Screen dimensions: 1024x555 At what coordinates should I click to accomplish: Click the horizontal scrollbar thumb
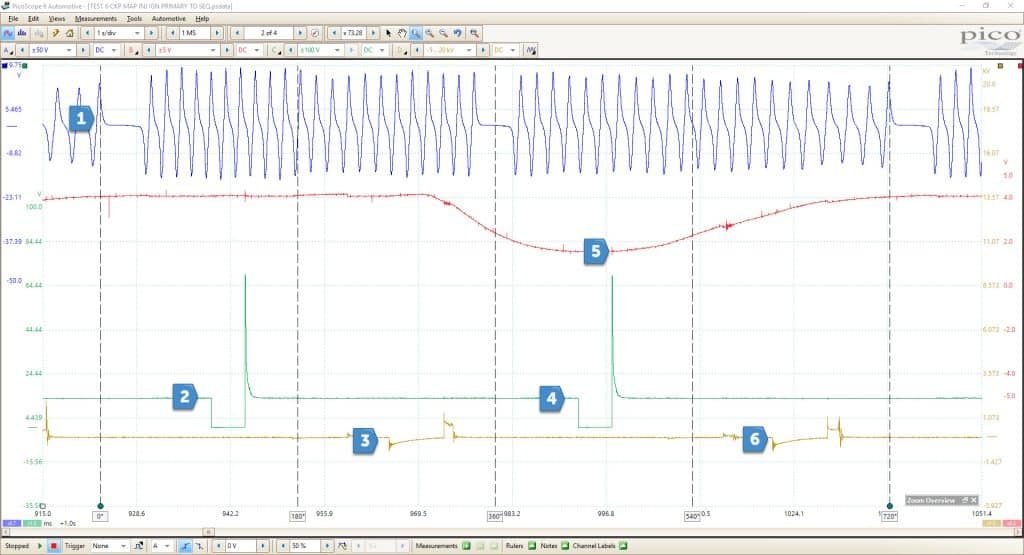click(208, 532)
